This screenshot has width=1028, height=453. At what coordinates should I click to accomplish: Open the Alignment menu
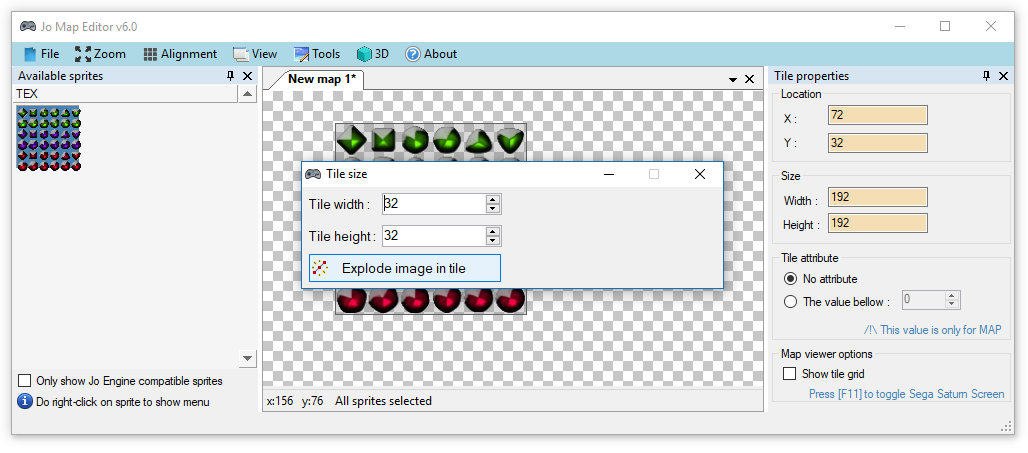click(180, 54)
